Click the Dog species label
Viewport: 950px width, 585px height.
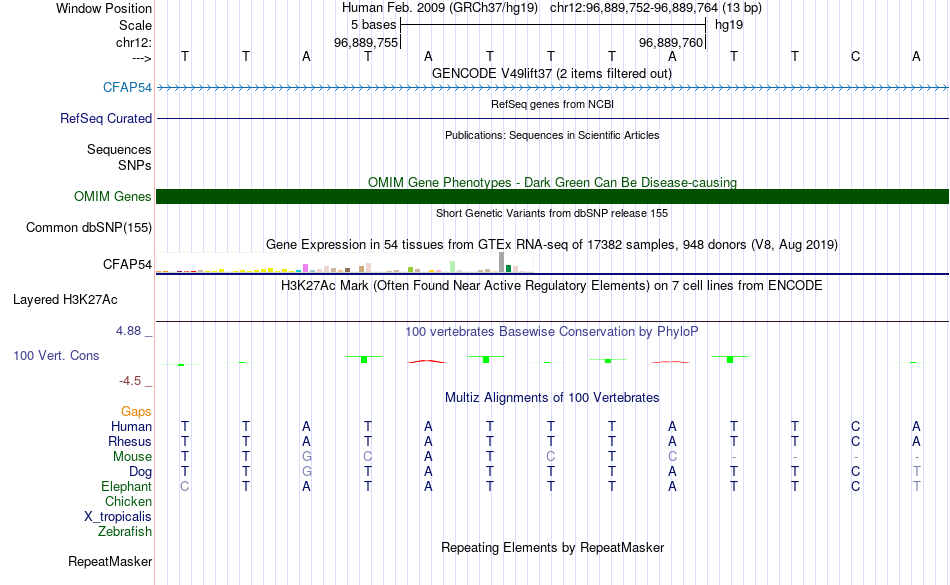(141, 471)
